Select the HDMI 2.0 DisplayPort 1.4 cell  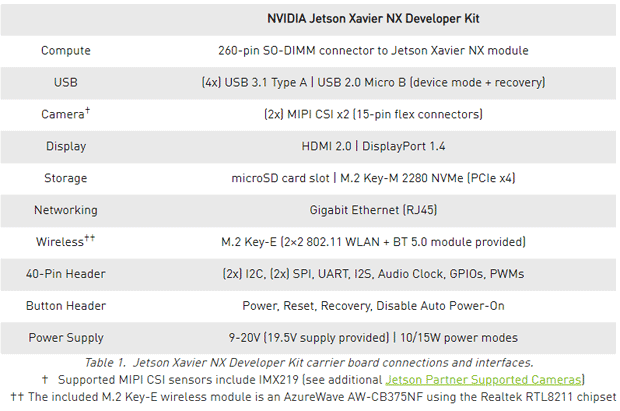[x=373, y=146]
